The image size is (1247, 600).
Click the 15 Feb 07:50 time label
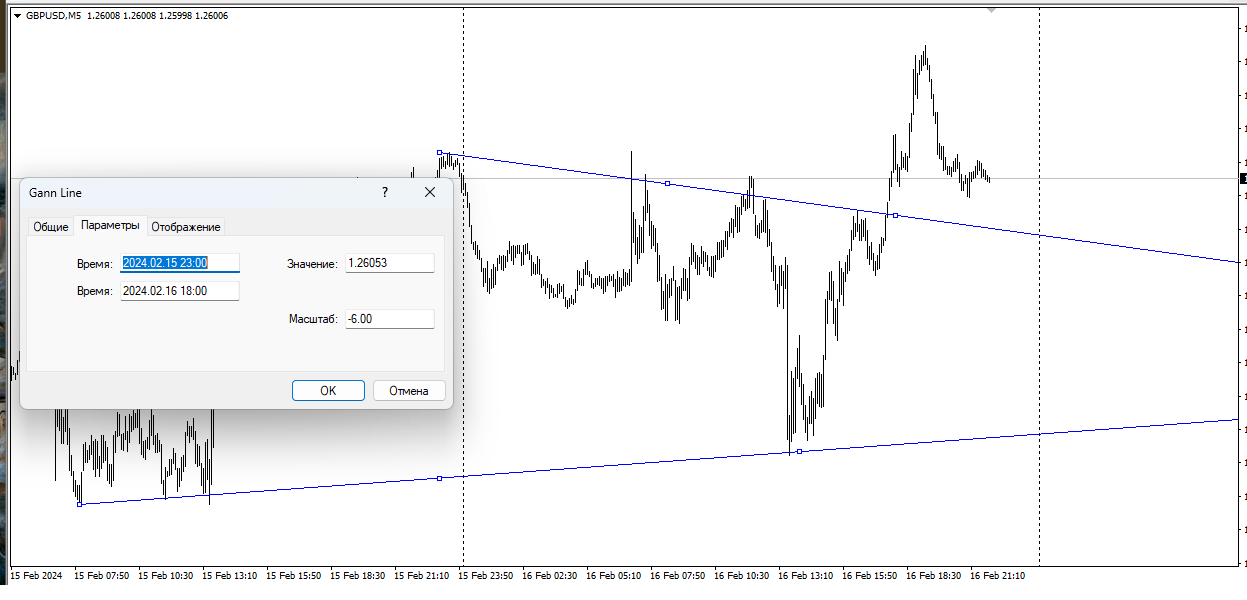pyautogui.click(x=101, y=576)
